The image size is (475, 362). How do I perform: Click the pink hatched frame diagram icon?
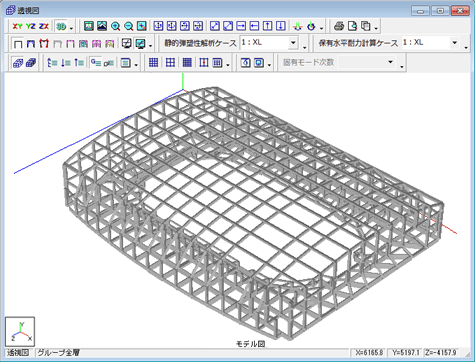coord(97,44)
